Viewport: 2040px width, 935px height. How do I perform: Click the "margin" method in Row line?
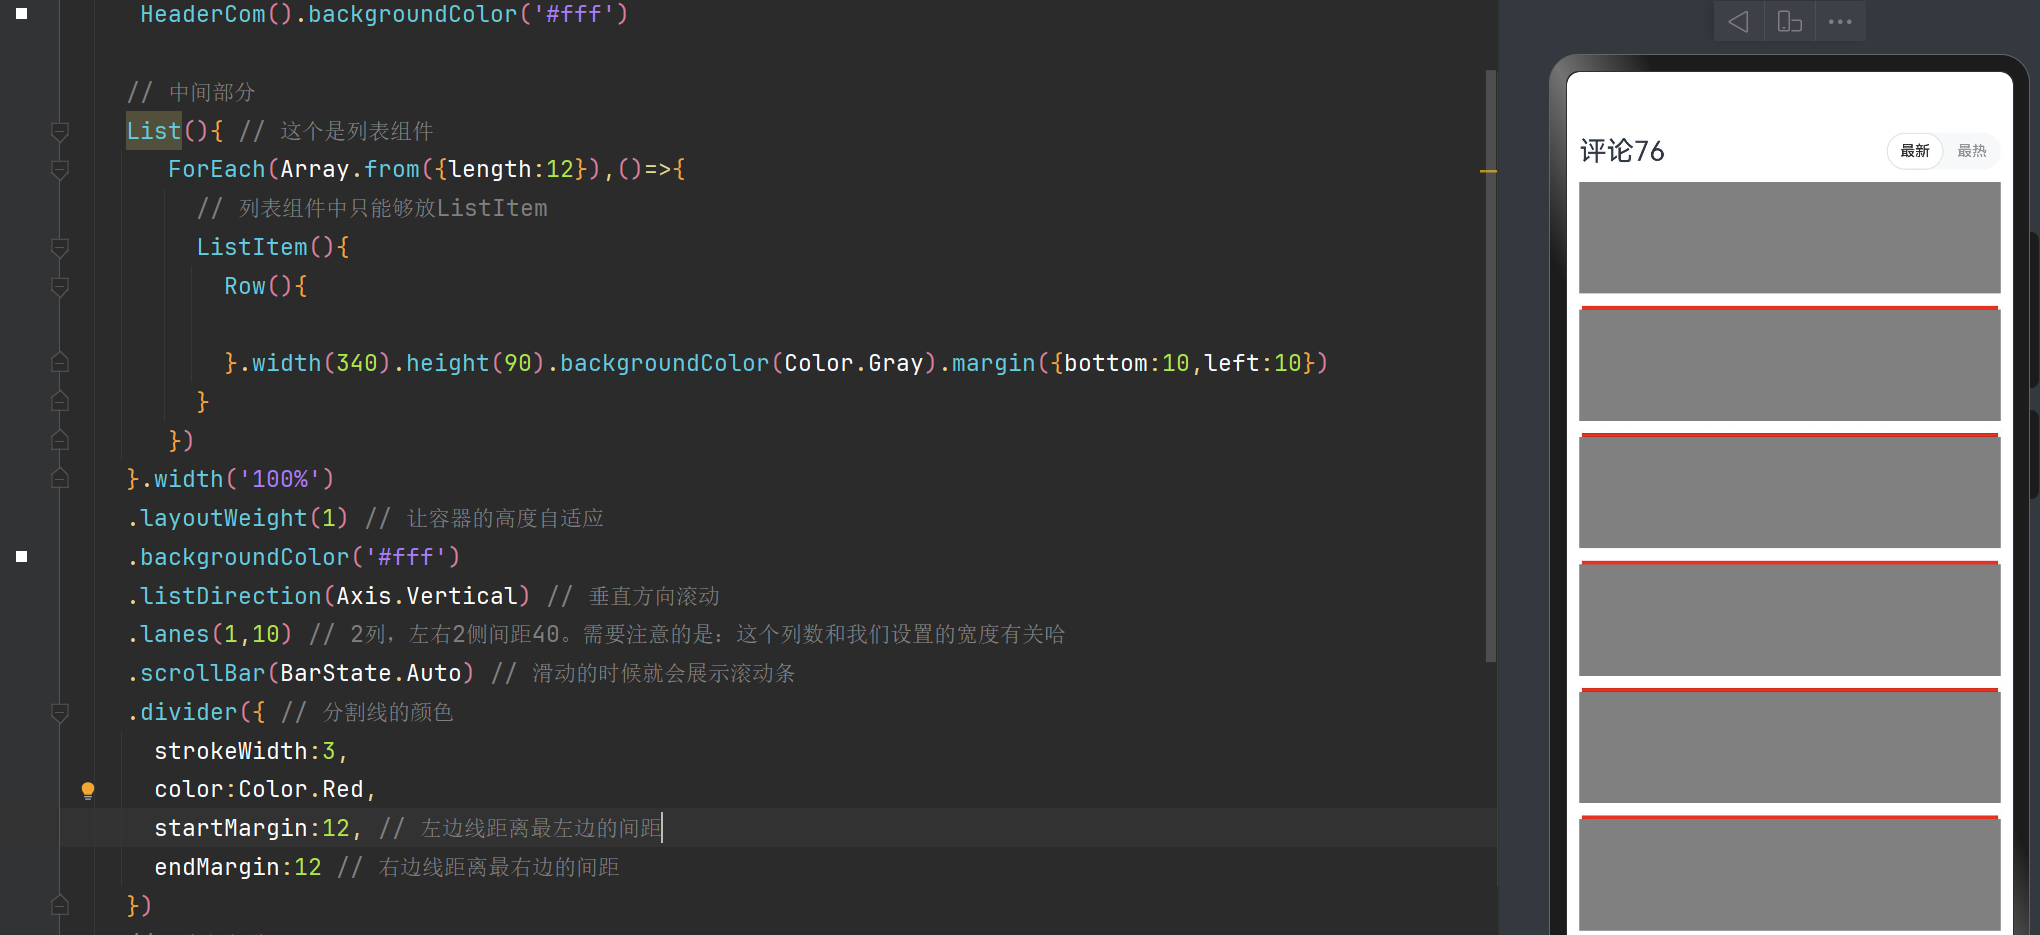point(994,363)
